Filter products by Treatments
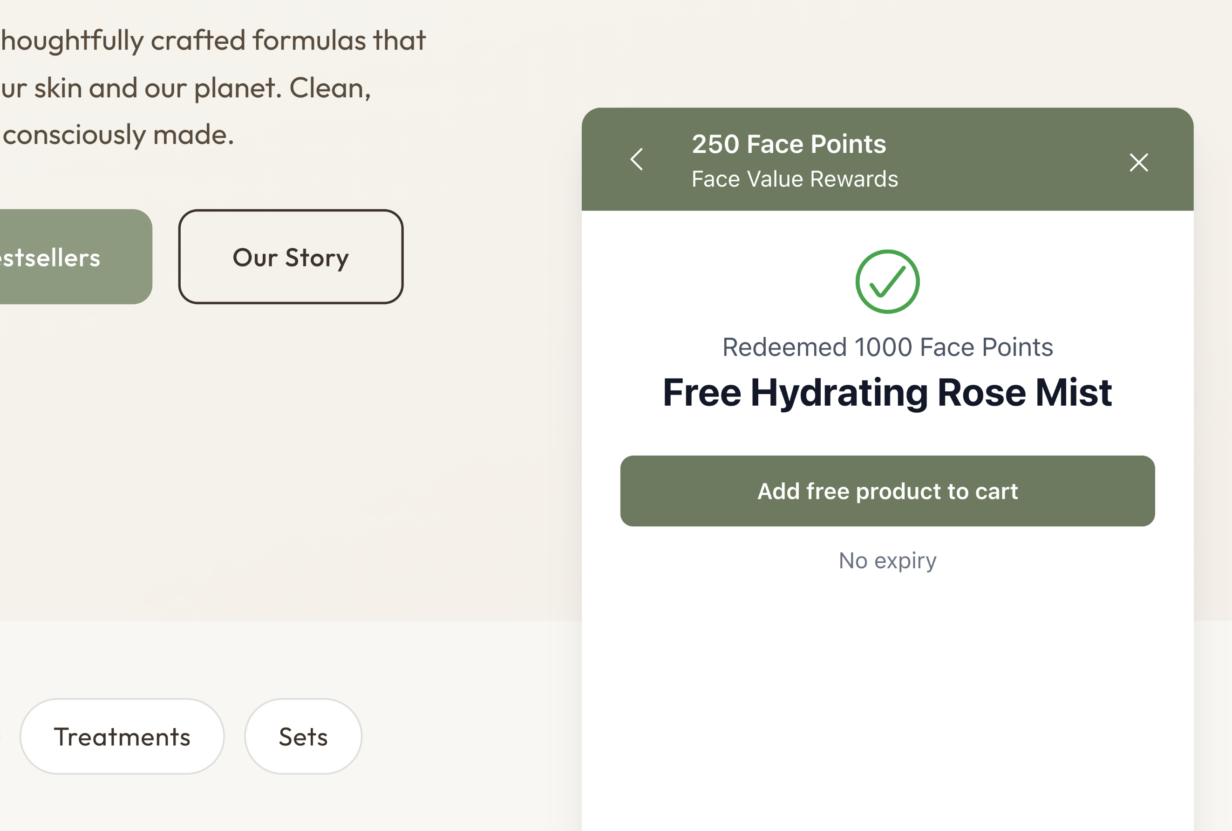This screenshot has width=1232, height=831. tap(122, 737)
